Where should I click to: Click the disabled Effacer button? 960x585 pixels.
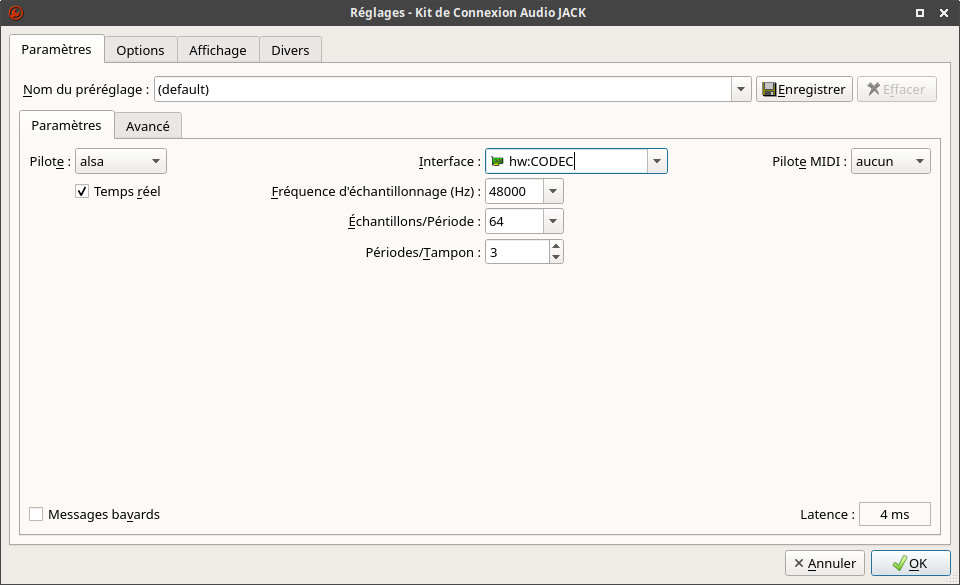click(x=896, y=89)
